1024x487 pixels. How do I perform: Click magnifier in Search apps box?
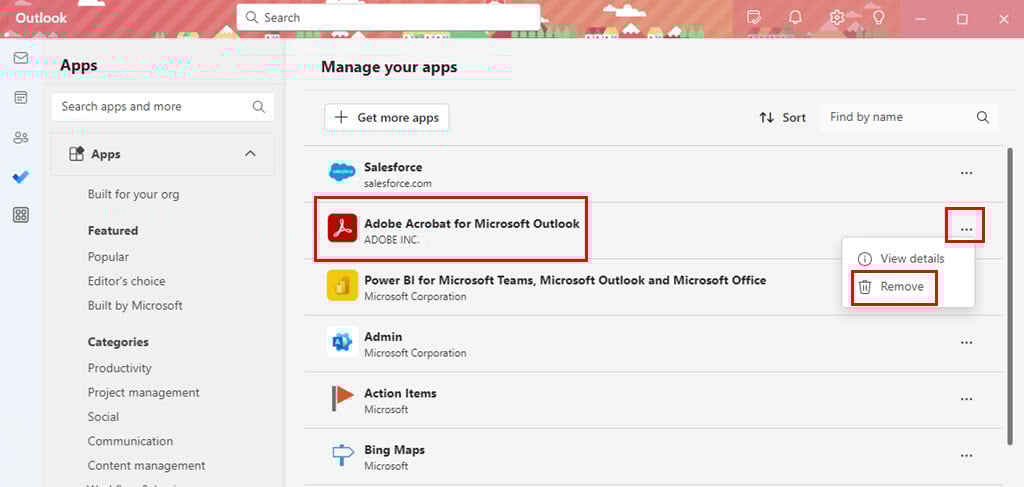coord(259,106)
